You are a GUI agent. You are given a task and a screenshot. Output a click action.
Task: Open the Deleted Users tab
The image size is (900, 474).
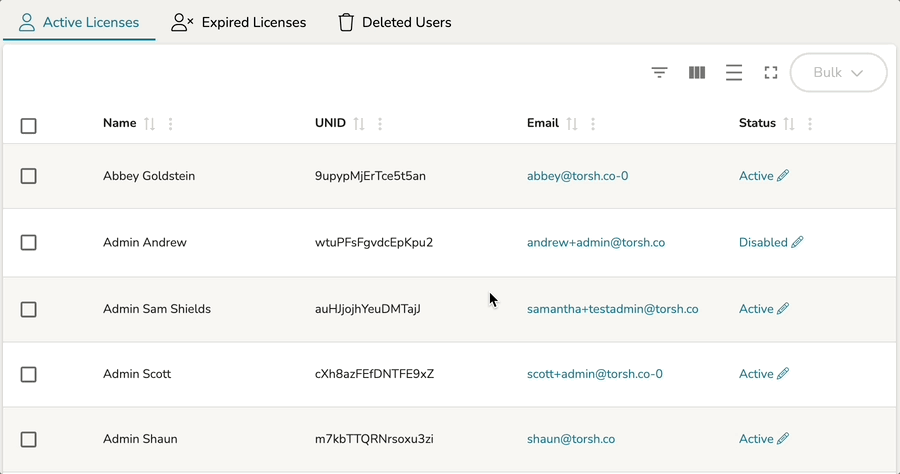[x=395, y=22]
